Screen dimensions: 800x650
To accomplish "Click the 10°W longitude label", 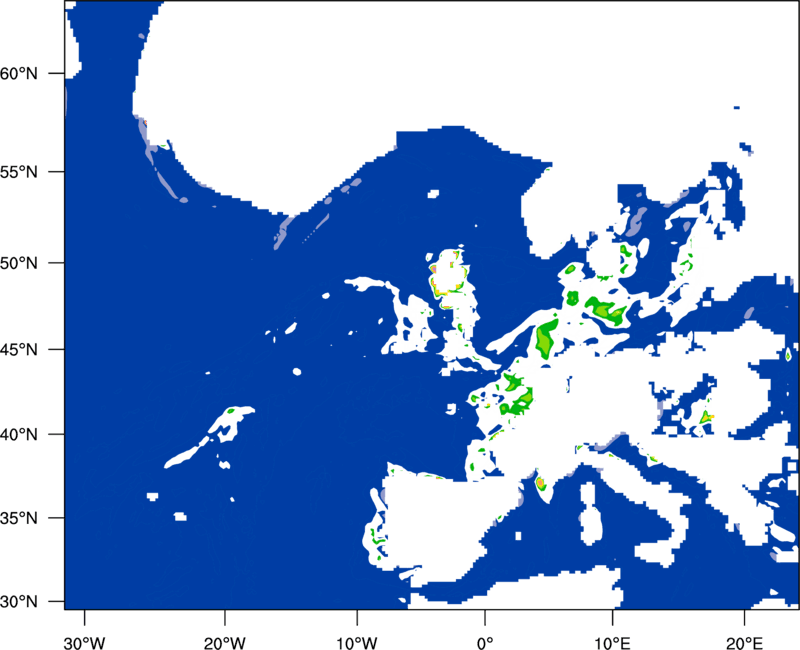I will (357, 643).
